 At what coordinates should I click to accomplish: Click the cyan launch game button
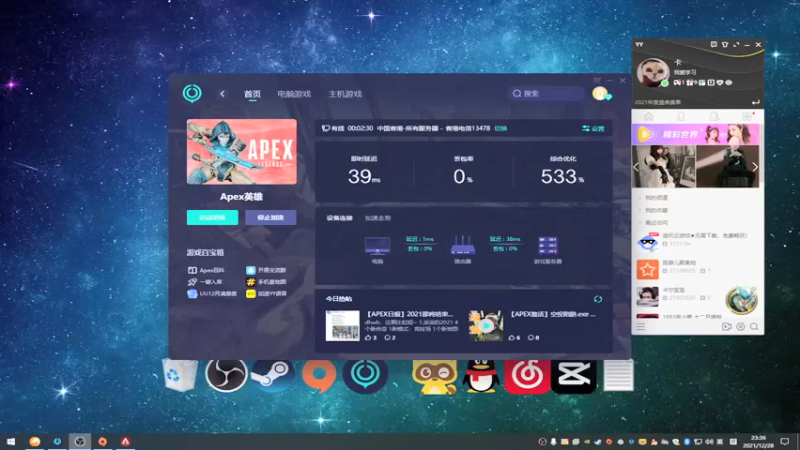[212, 217]
